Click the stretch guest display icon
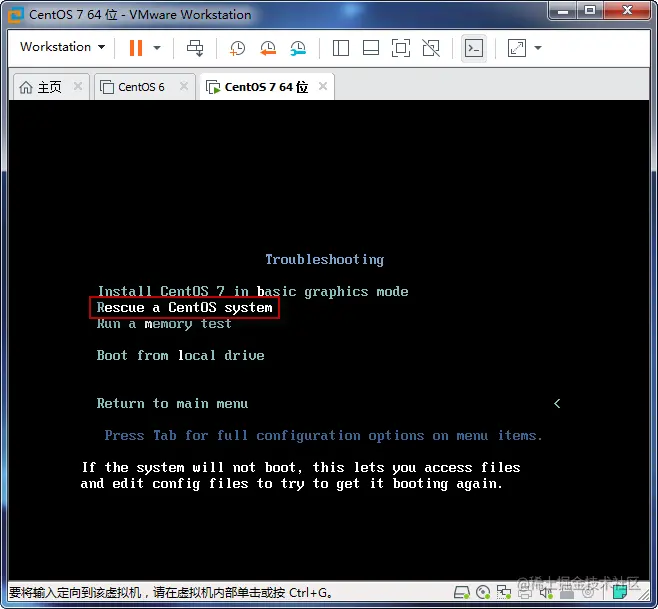Viewport: 658px width, 609px height. coord(517,48)
